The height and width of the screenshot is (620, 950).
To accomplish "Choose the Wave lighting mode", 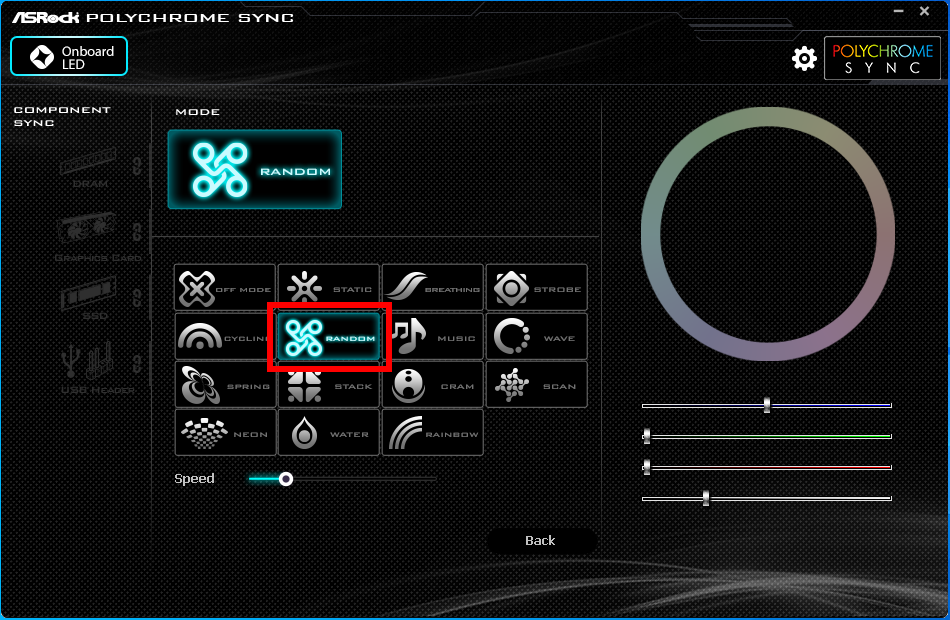I will [537, 336].
